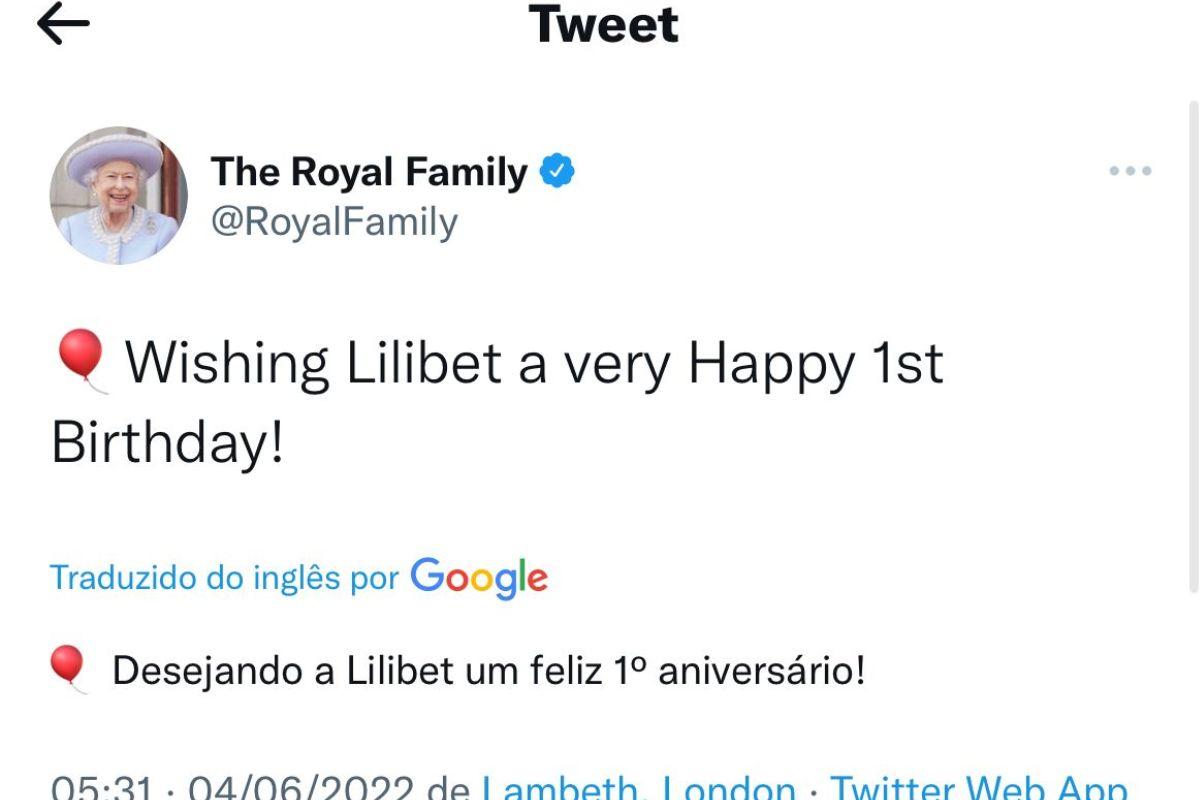Click the 'Traduzido do inglês por' link

coord(225,578)
